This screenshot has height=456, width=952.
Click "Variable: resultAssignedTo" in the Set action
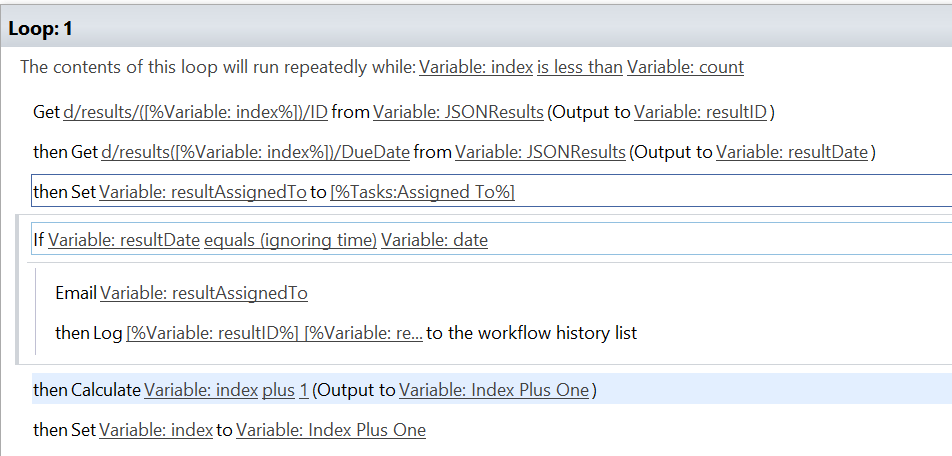pos(202,192)
